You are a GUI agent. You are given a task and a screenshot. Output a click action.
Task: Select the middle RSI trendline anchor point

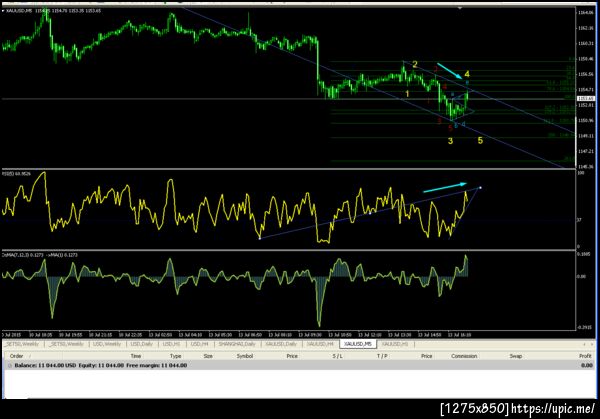(x=370, y=213)
